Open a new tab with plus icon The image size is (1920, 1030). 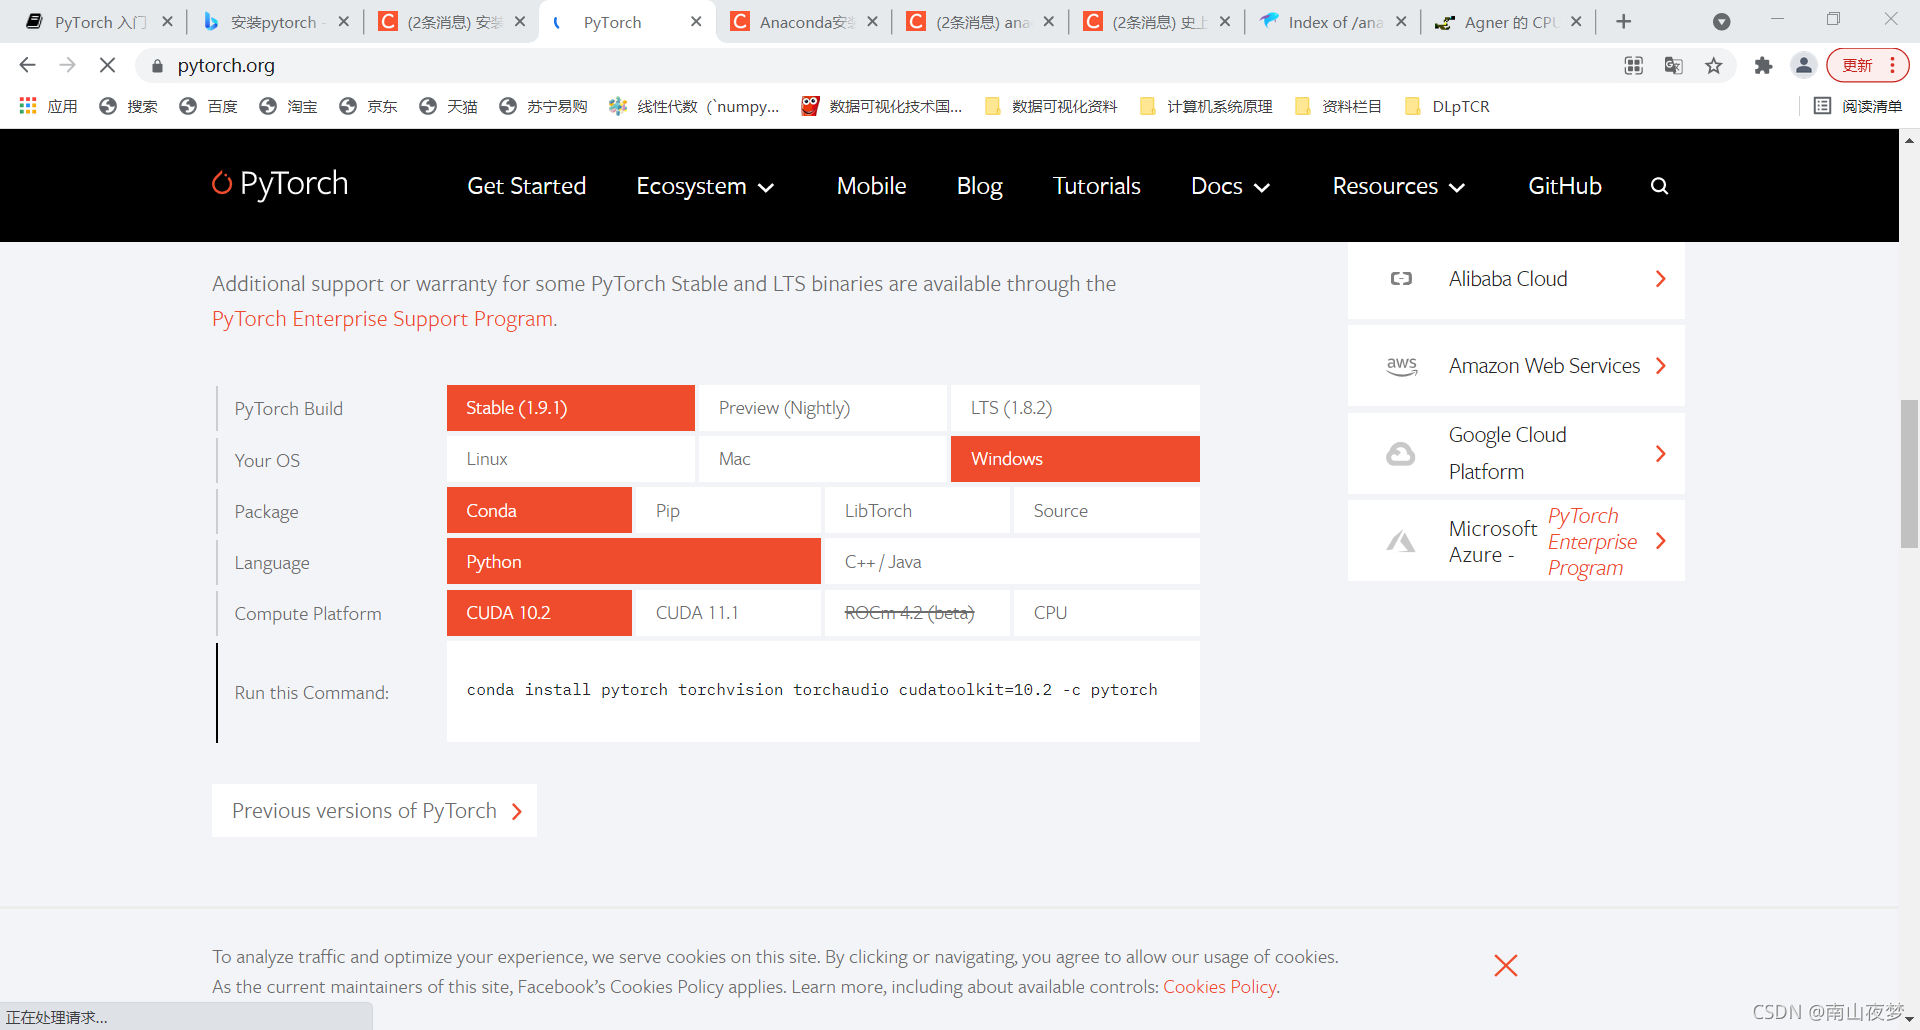click(x=1624, y=22)
